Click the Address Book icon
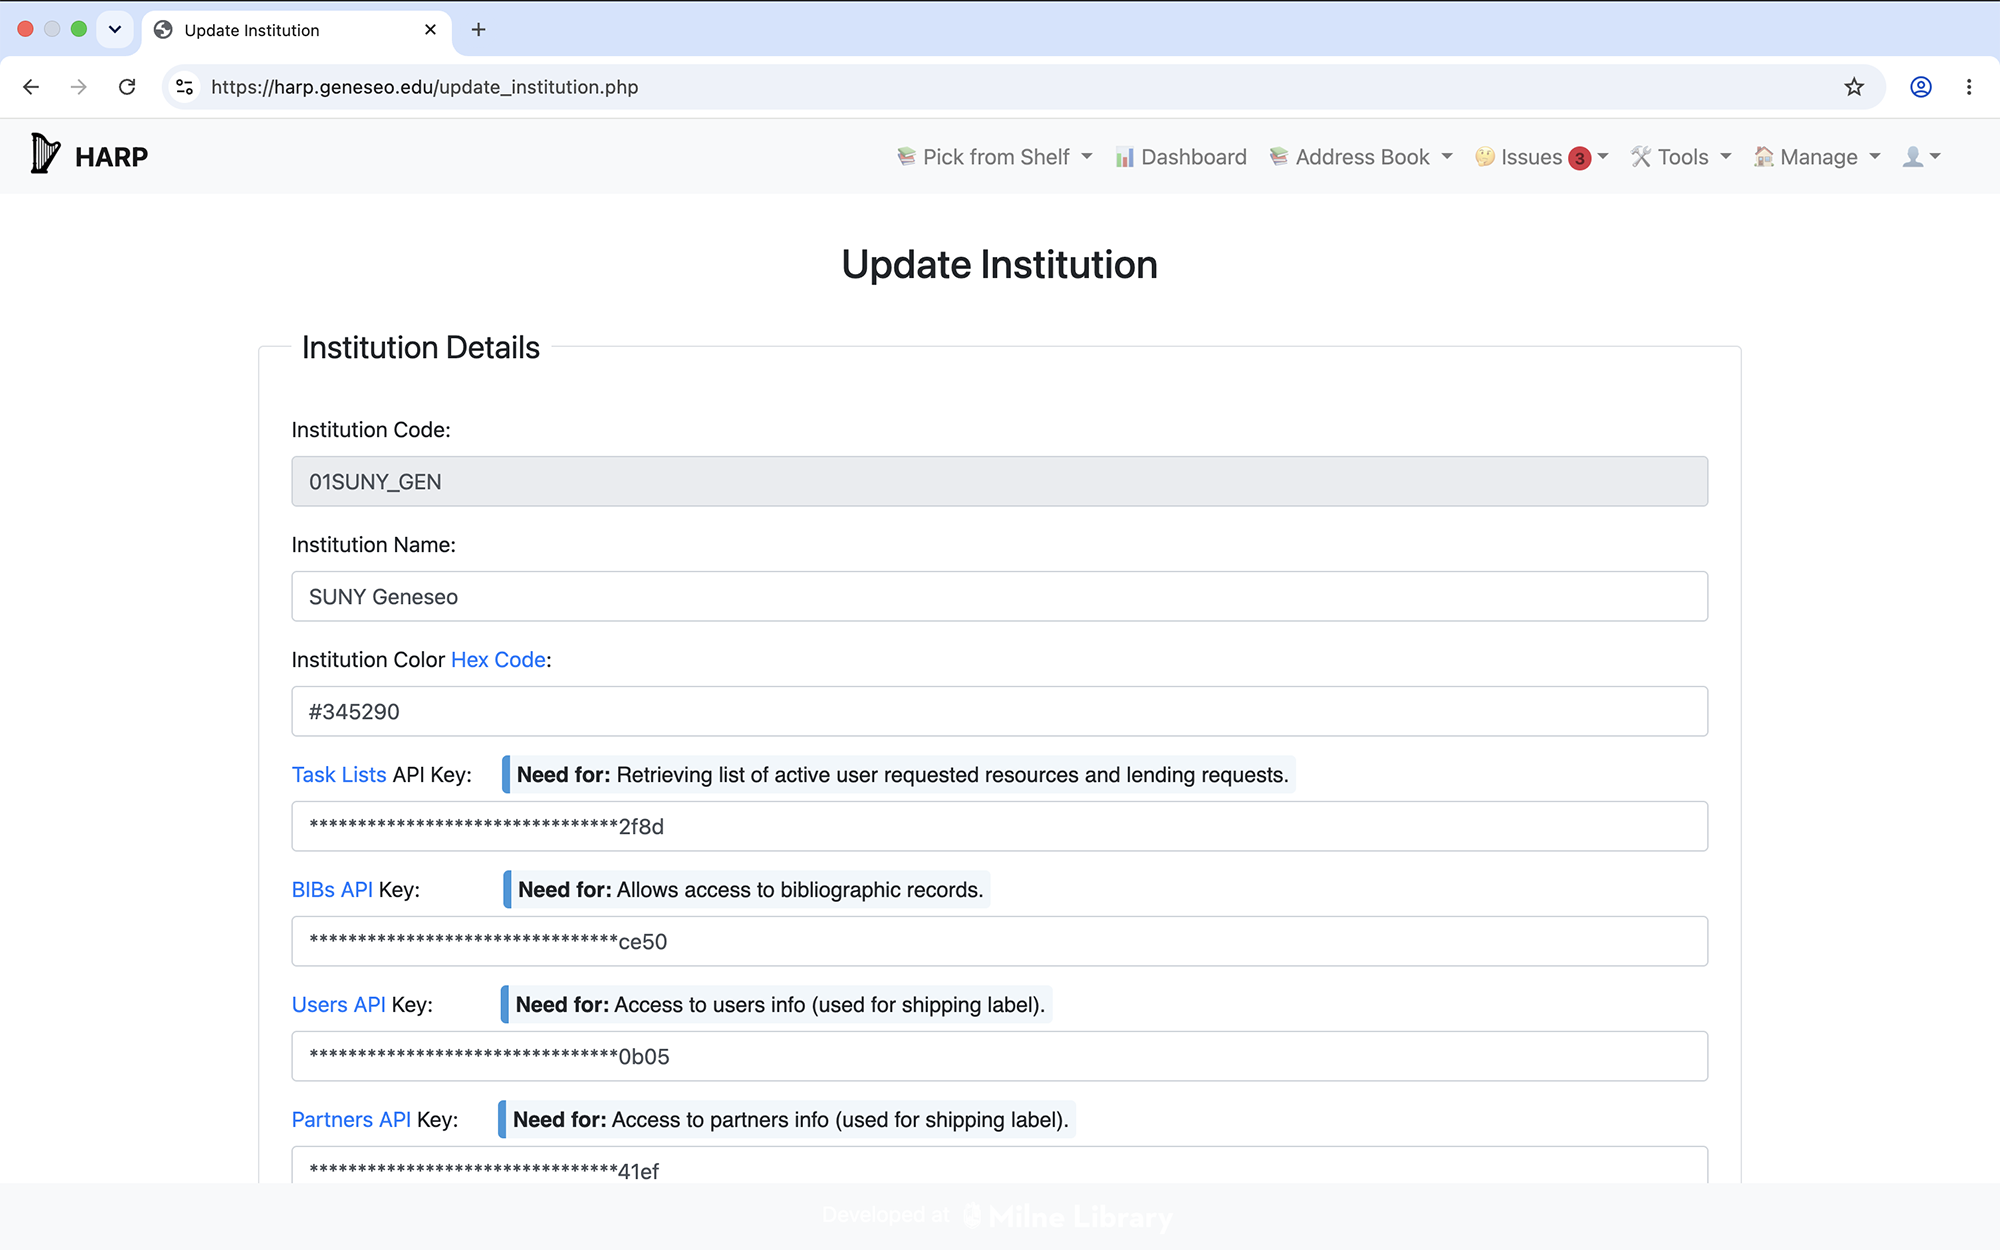The width and height of the screenshot is (2000, 1250). (x=1279, y=157)
